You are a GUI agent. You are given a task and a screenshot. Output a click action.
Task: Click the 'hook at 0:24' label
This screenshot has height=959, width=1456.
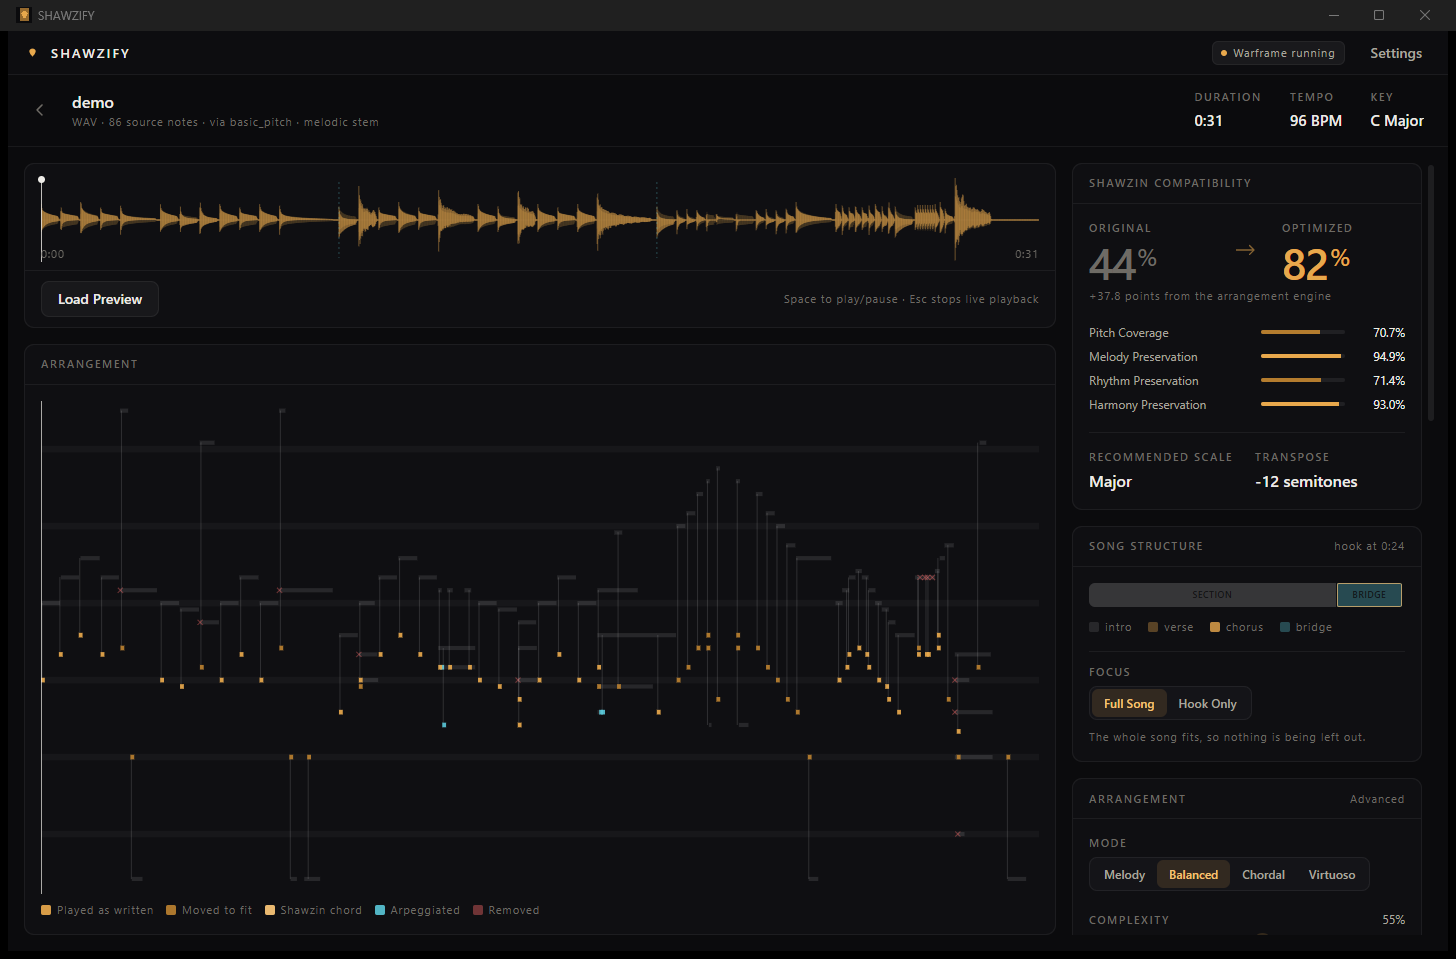1369,546
